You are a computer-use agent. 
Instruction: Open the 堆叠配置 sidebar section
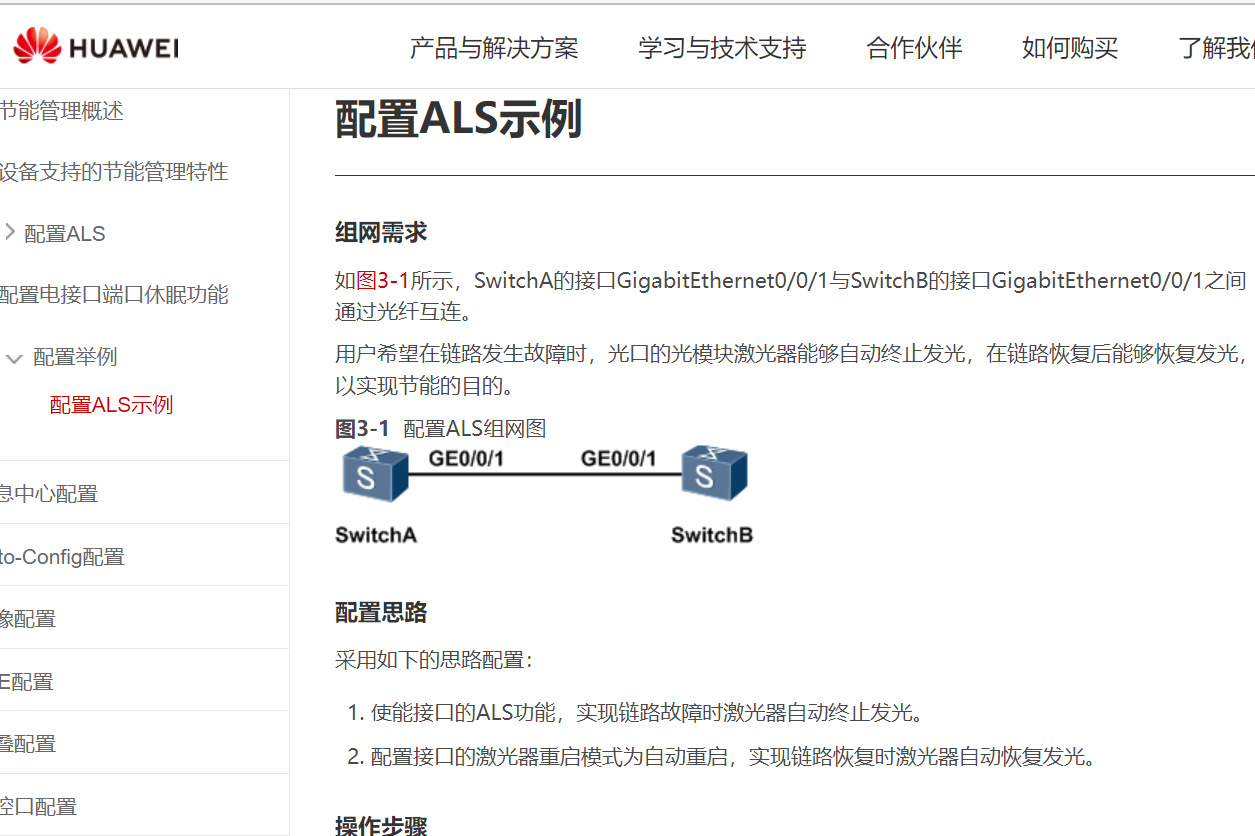(x=28, y=744)
